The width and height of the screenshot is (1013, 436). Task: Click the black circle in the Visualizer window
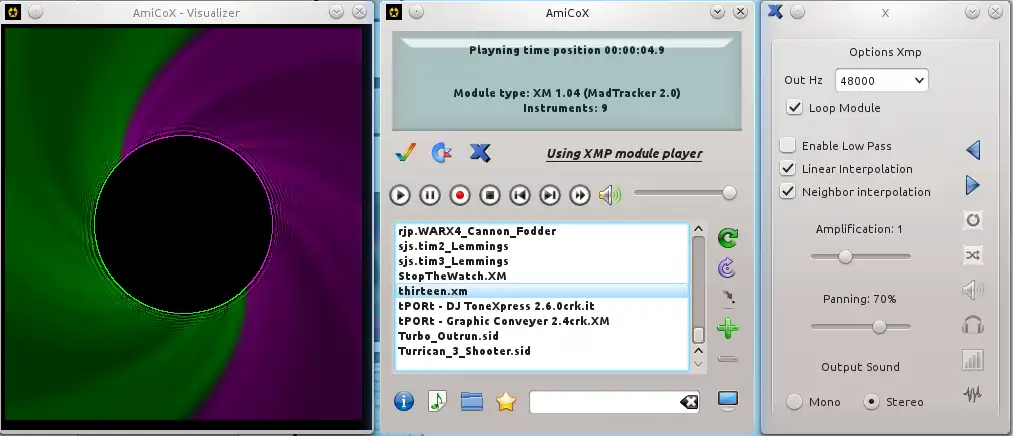[x=183, y=224]
